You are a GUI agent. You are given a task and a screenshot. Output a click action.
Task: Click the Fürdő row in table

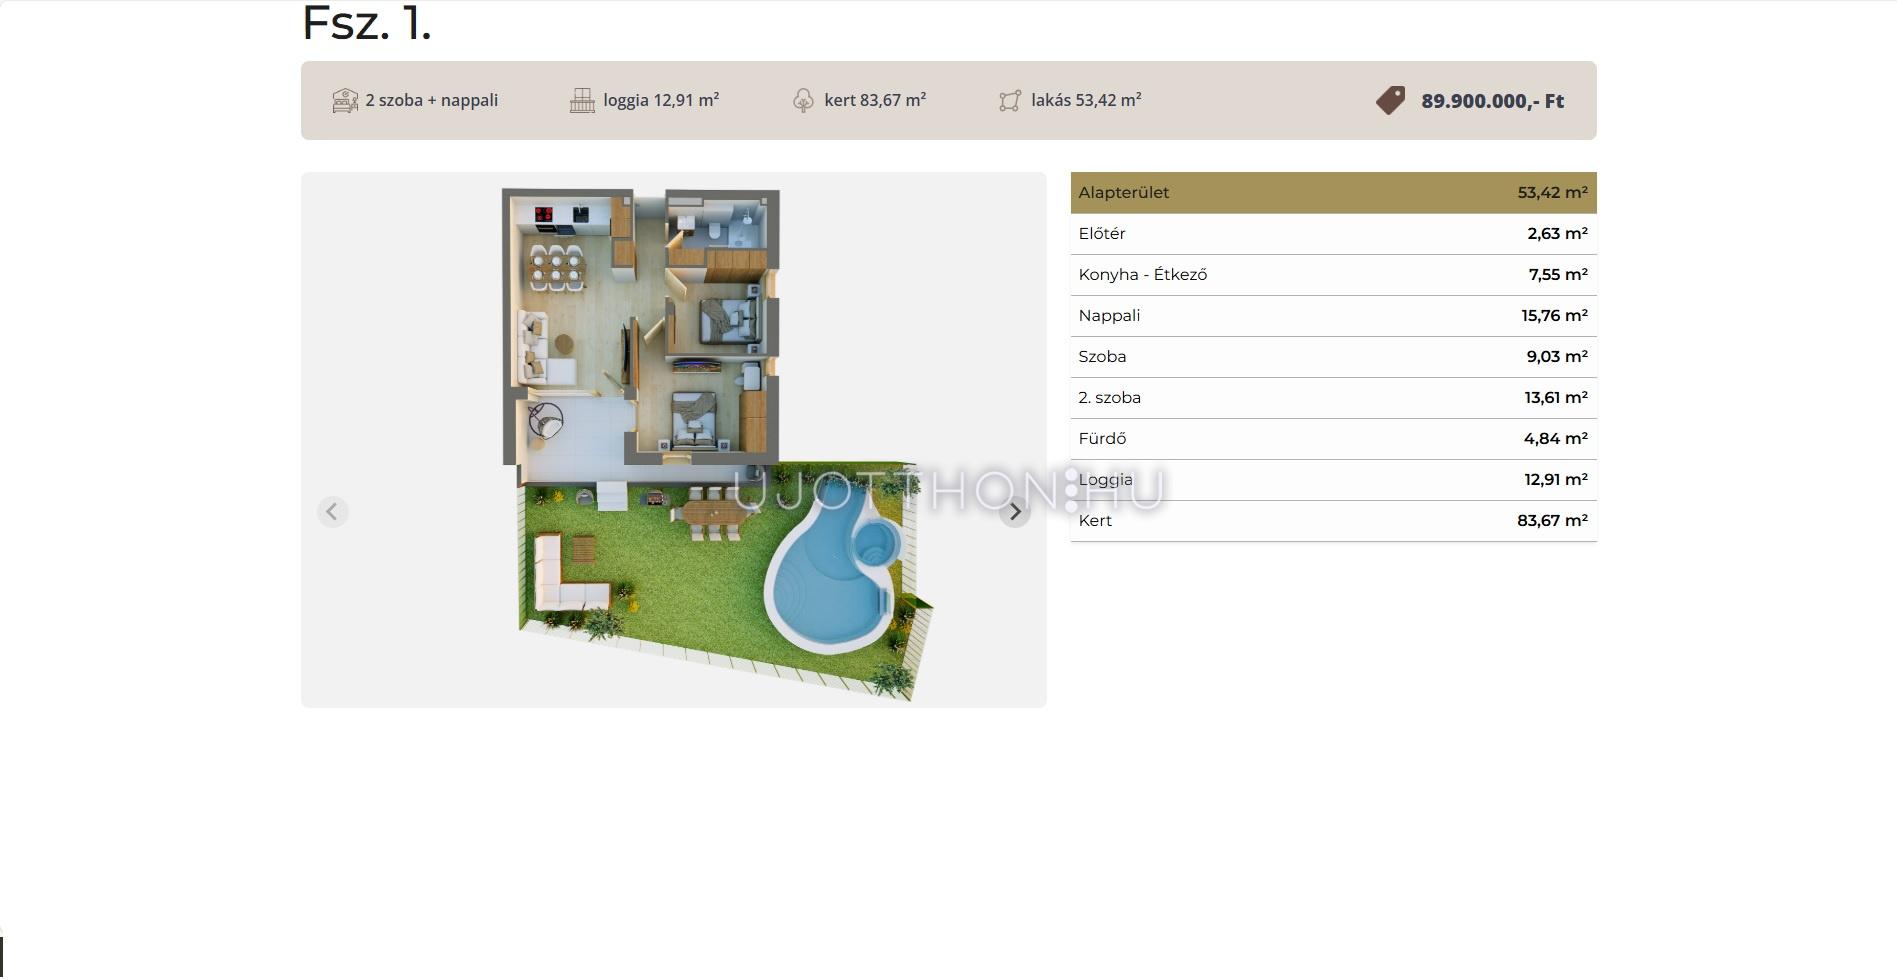[x=1333, y=439]
